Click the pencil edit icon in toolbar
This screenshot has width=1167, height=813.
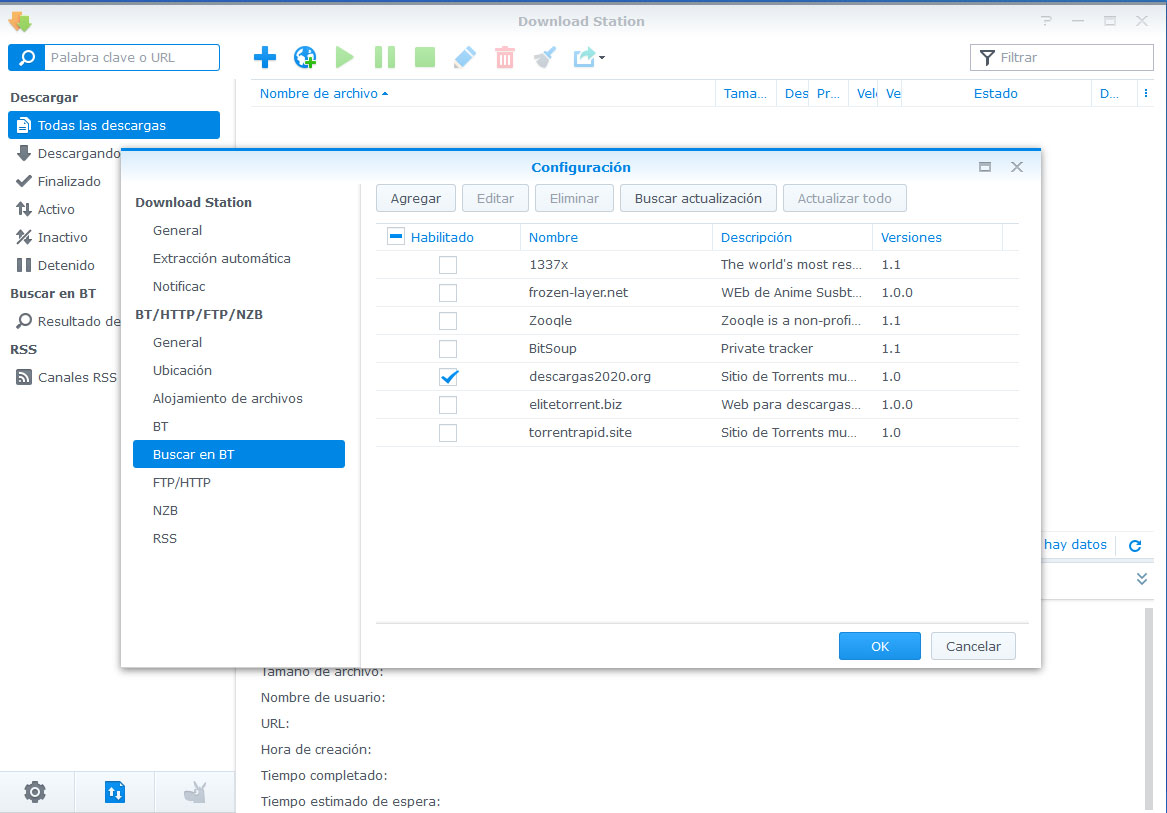pos(465,57)
